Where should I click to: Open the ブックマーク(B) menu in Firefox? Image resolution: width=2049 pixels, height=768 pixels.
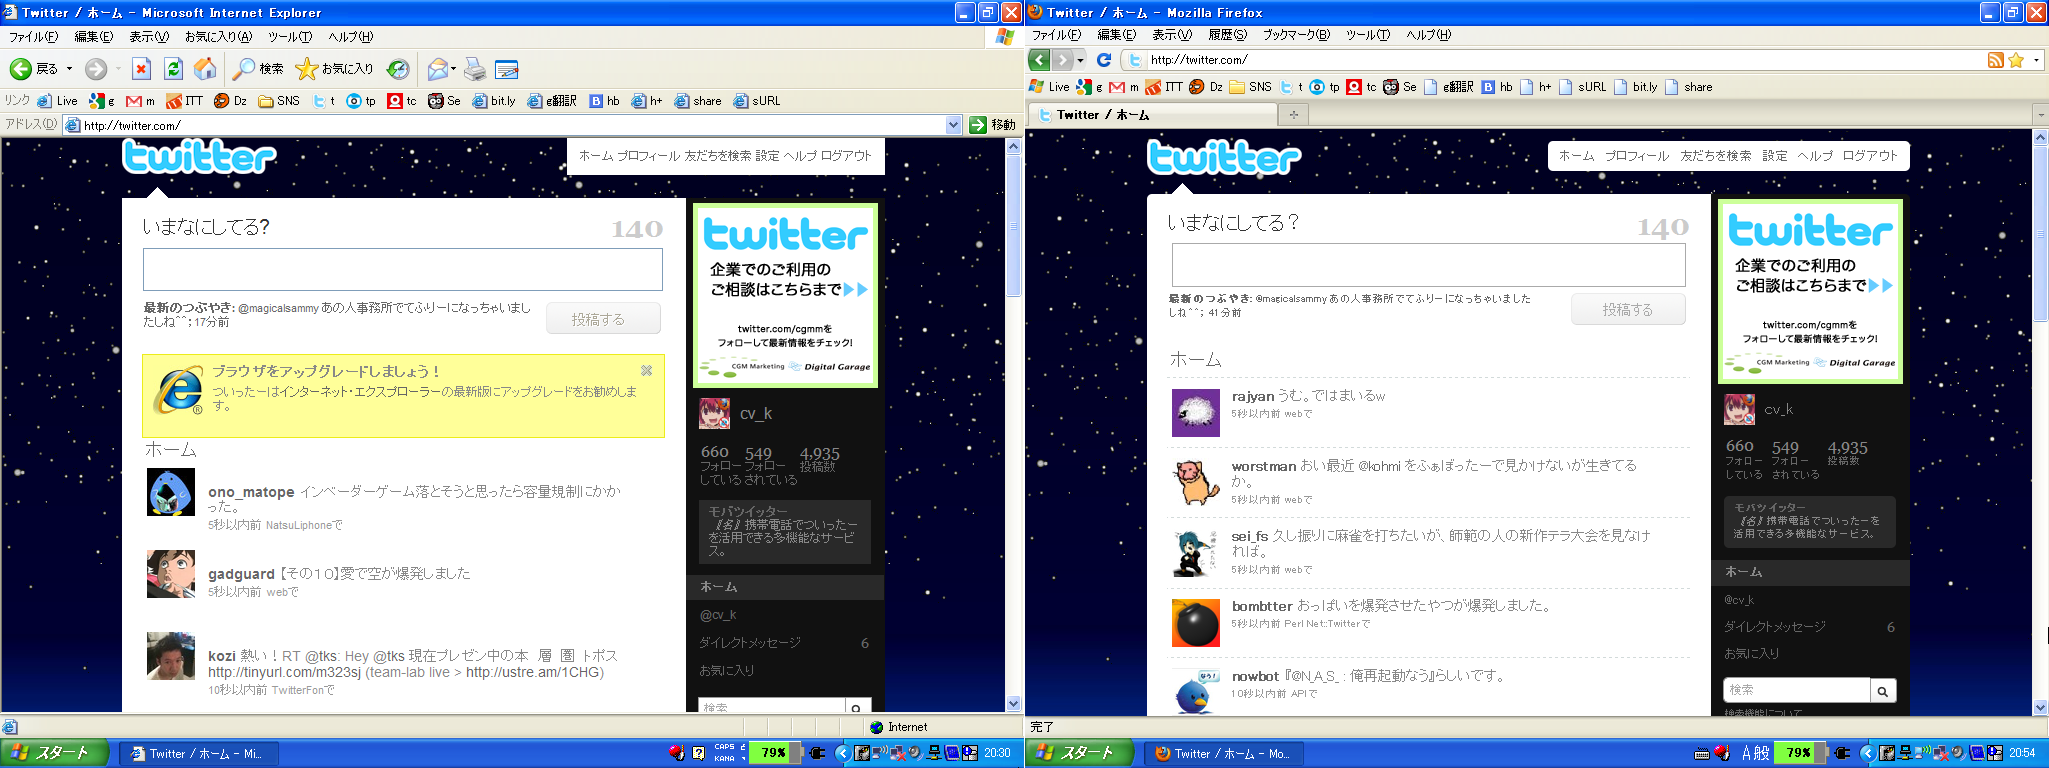click(1296, 35)
